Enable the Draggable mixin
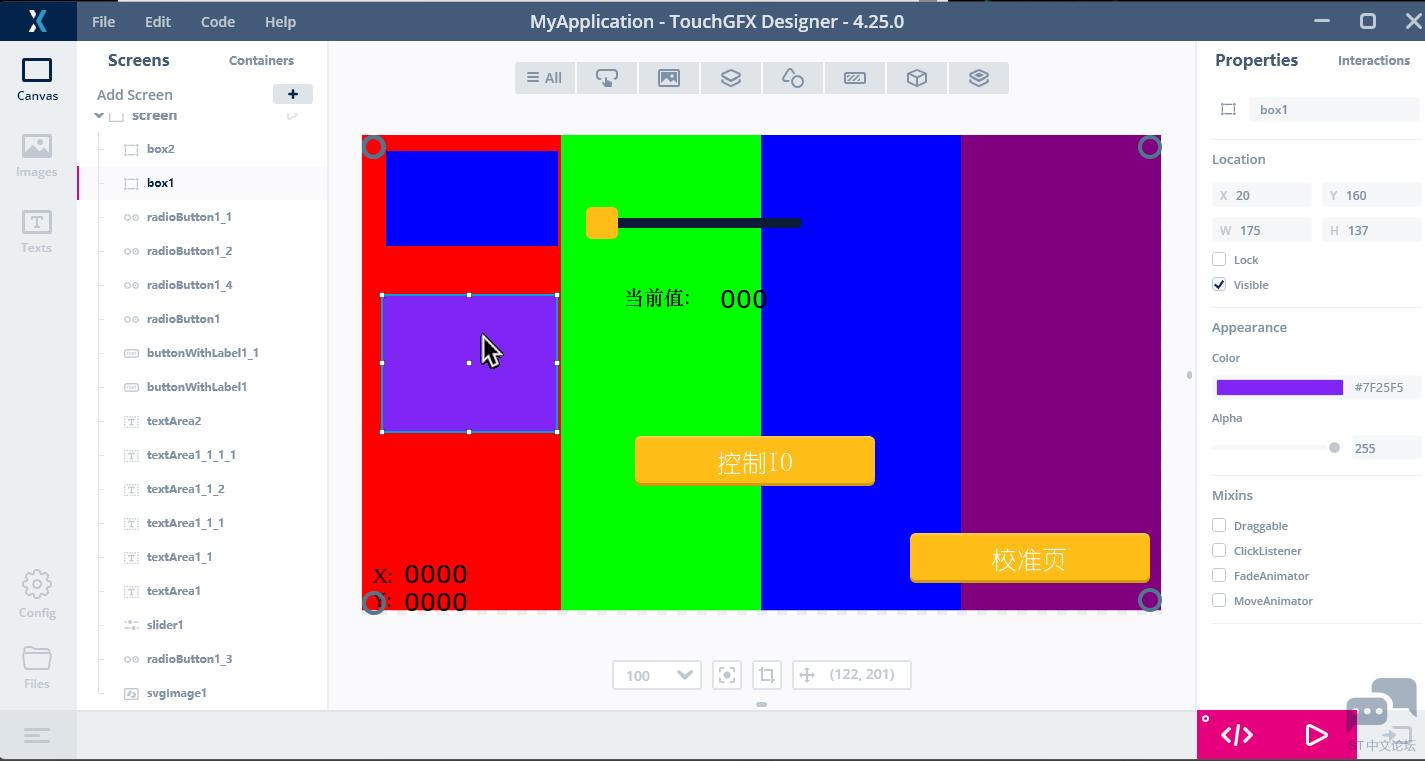1425x761 pixels. pos(1219,525)
